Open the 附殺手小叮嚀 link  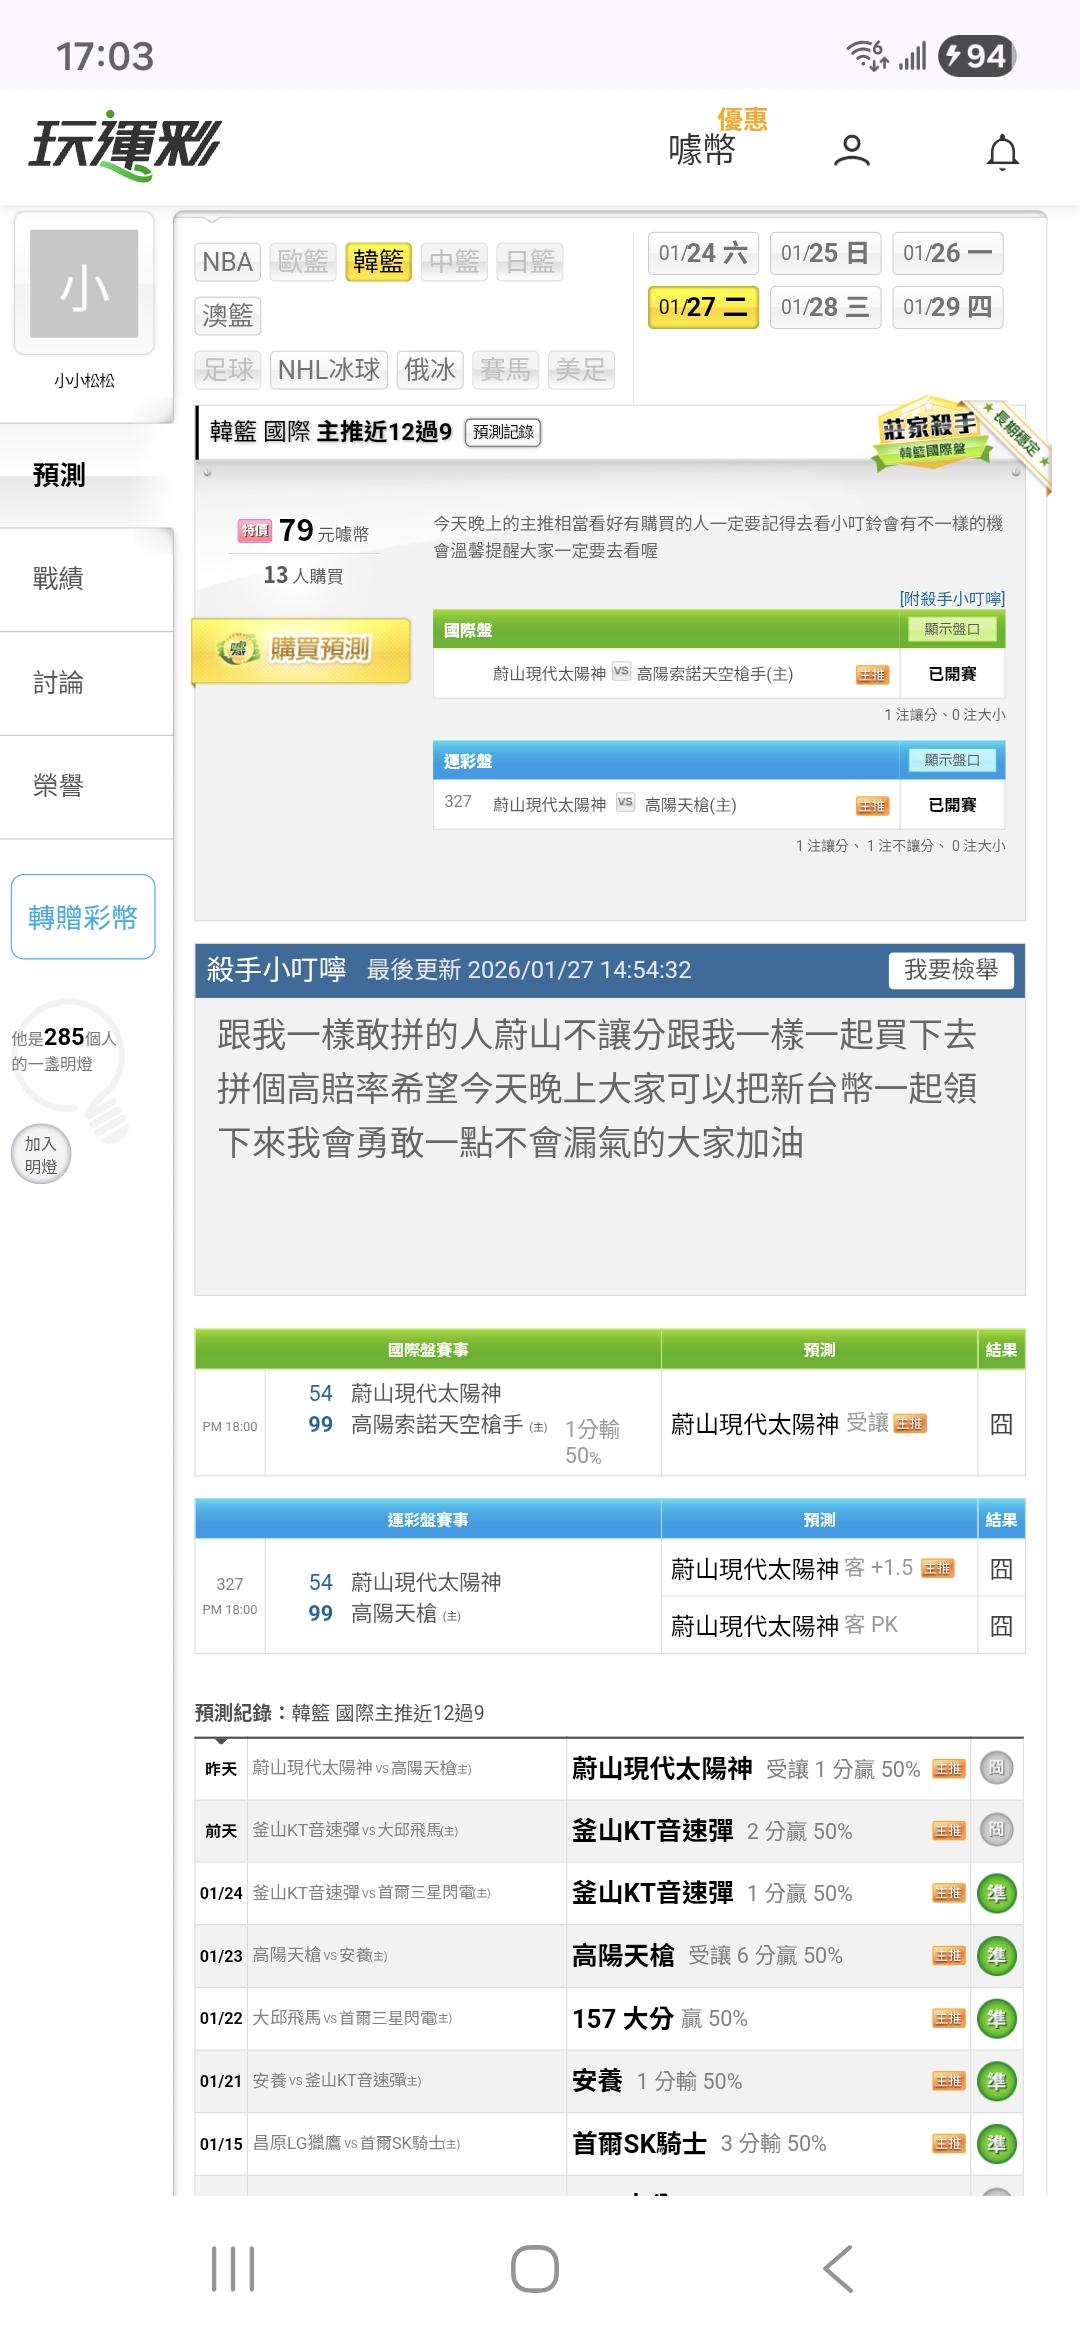click(952, 598)
